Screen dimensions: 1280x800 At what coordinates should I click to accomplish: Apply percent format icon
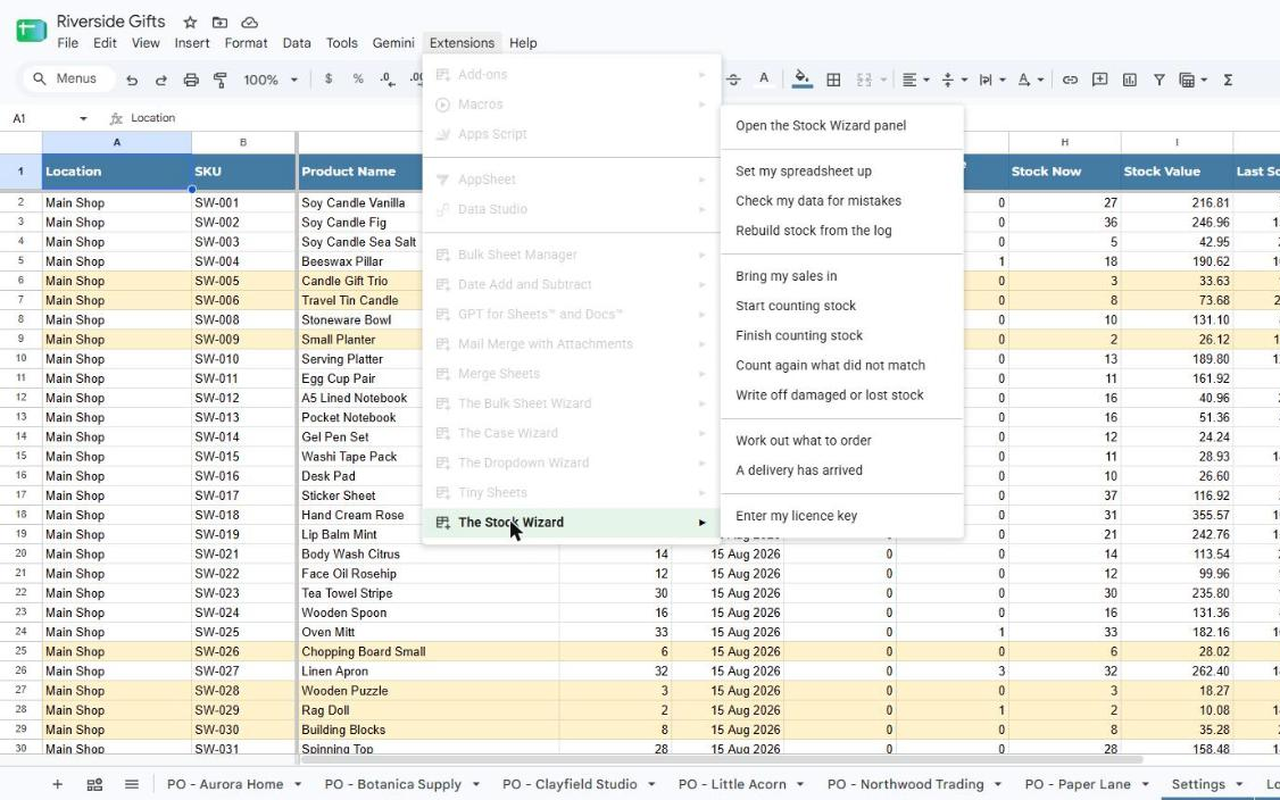tap(358, 79)
